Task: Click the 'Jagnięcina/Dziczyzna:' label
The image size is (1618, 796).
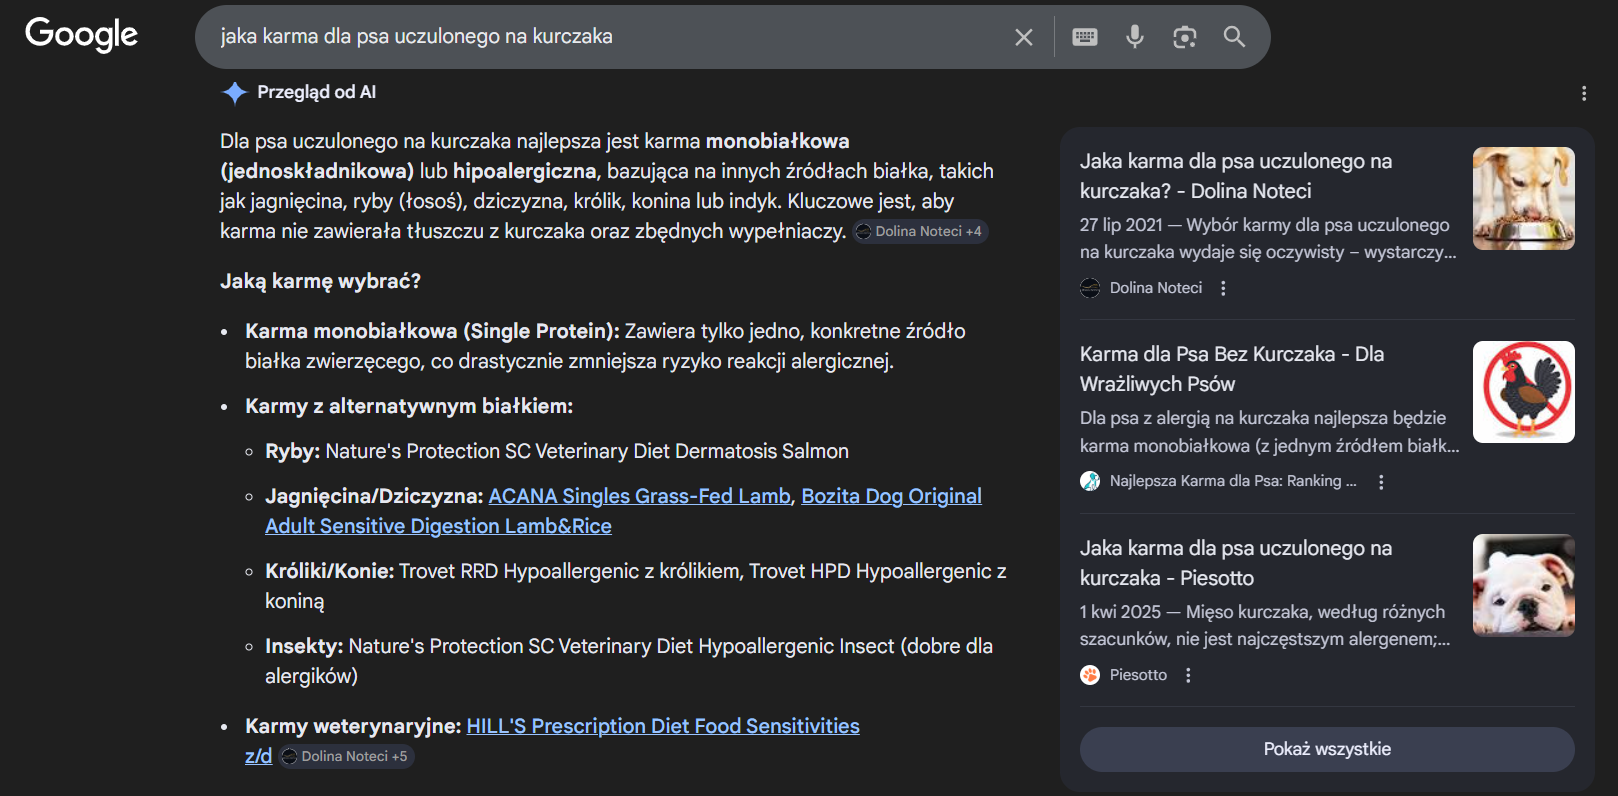Action: pos(374,496)
